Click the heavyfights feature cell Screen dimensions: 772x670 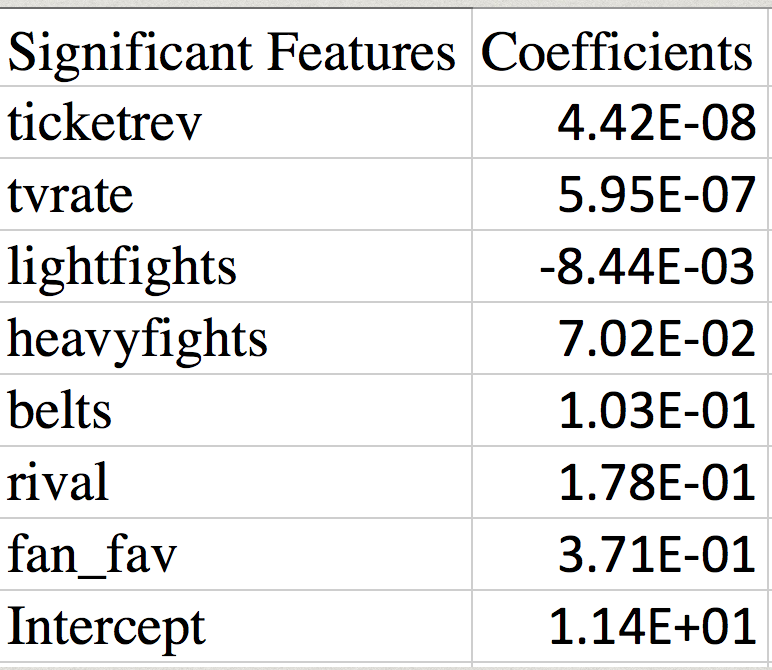pyautogui.click(x=138, y=339)
